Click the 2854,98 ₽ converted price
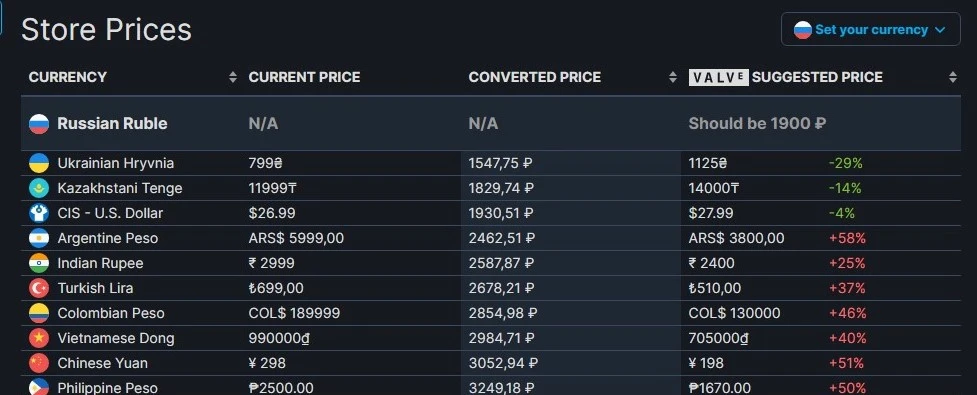The width and height of the screenshot is (977, 395). [x=503, y=313]
